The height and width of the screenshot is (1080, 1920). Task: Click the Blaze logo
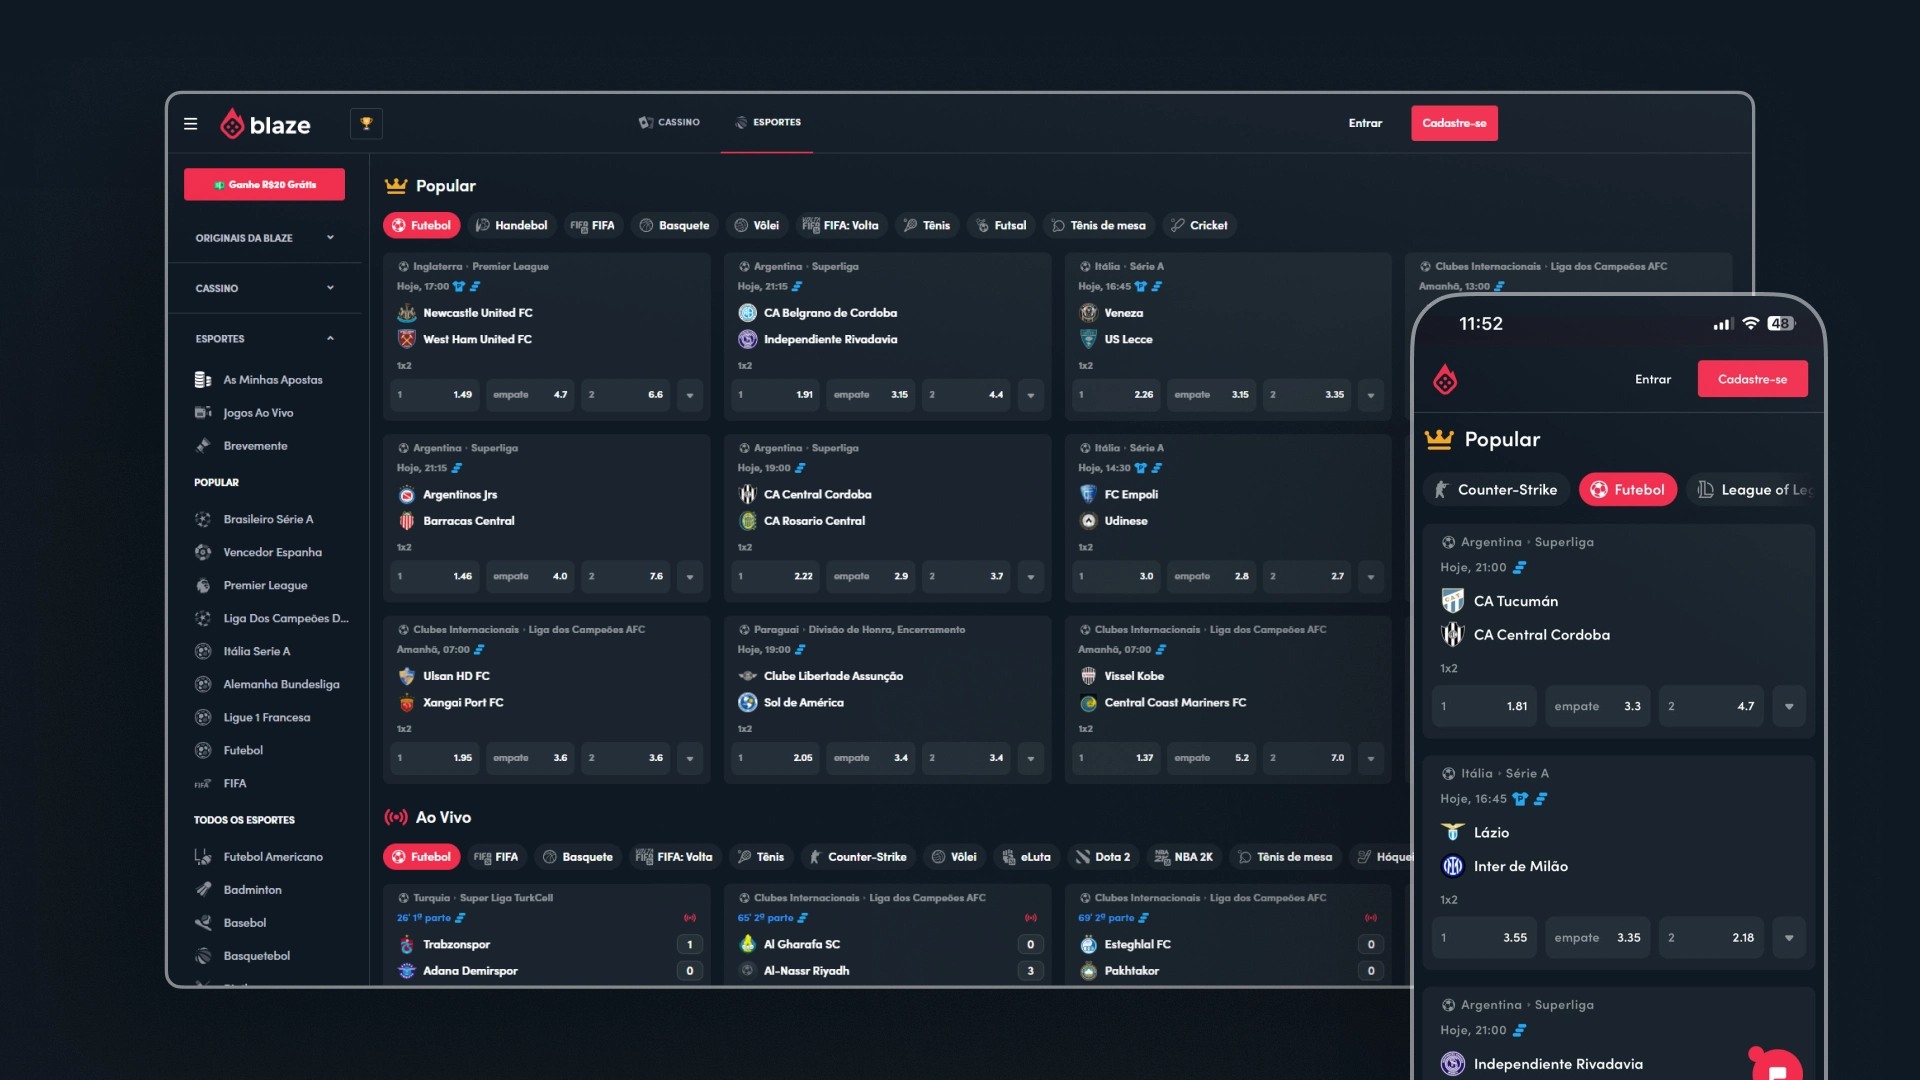[265, 124]
